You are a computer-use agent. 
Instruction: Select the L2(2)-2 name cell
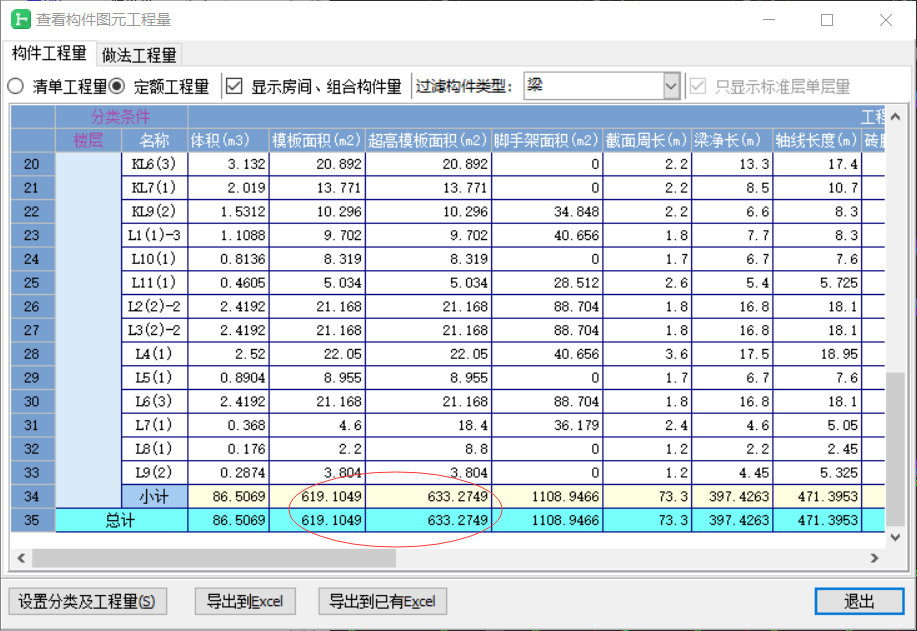pyautogui.click(x=154, y=306)
